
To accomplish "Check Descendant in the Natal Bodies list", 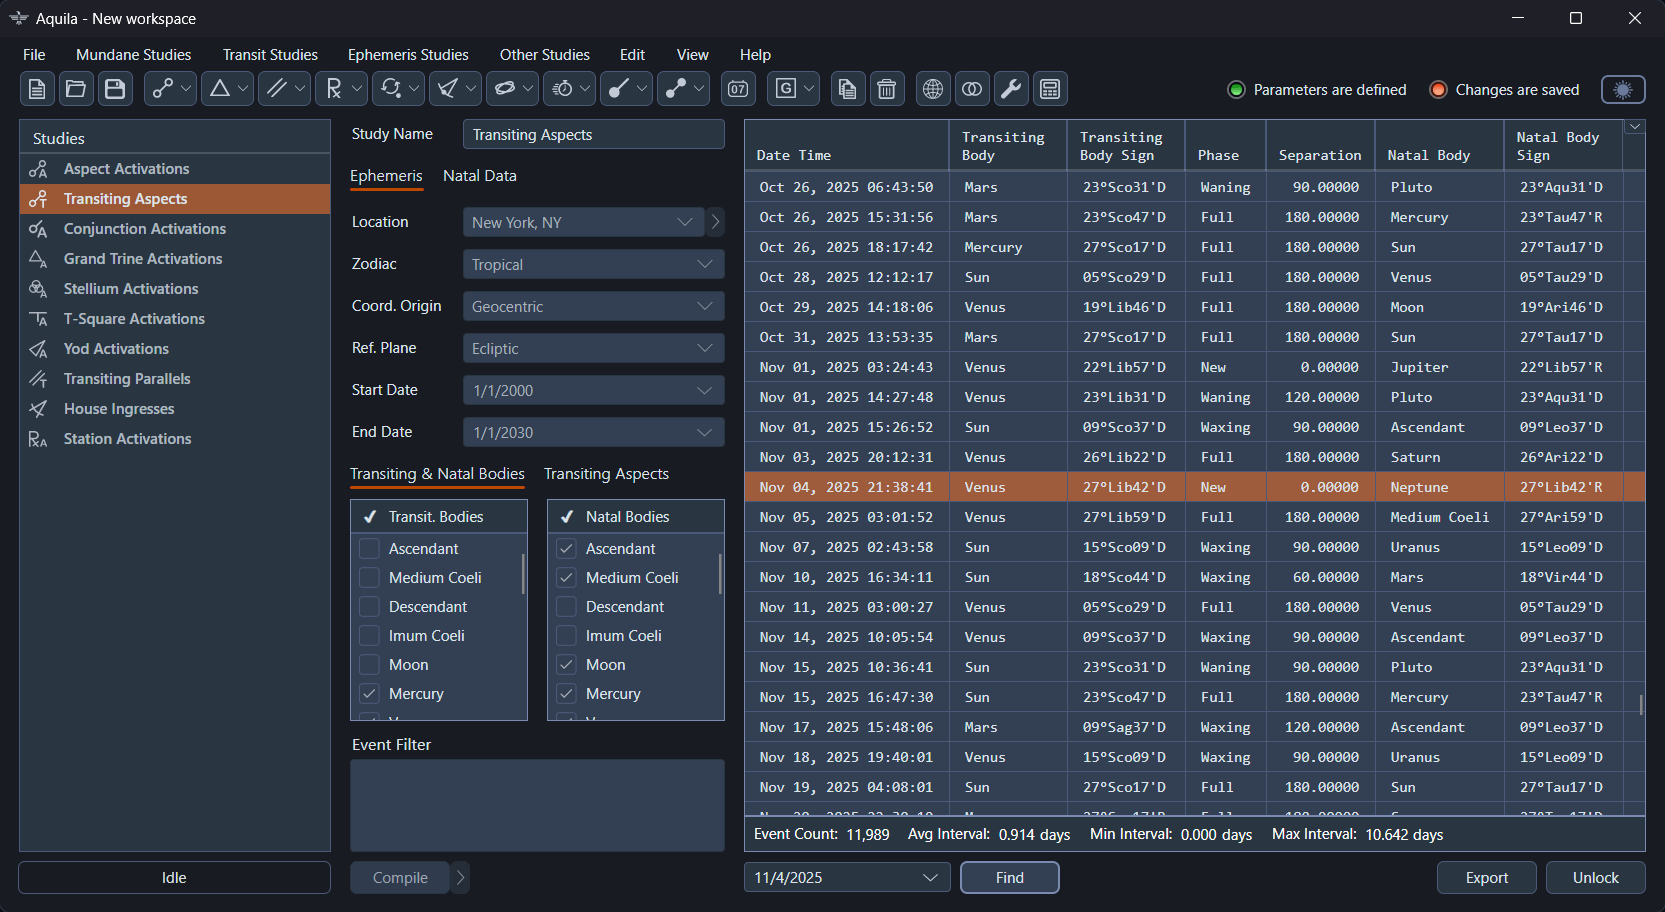I will tap(567, 607).
